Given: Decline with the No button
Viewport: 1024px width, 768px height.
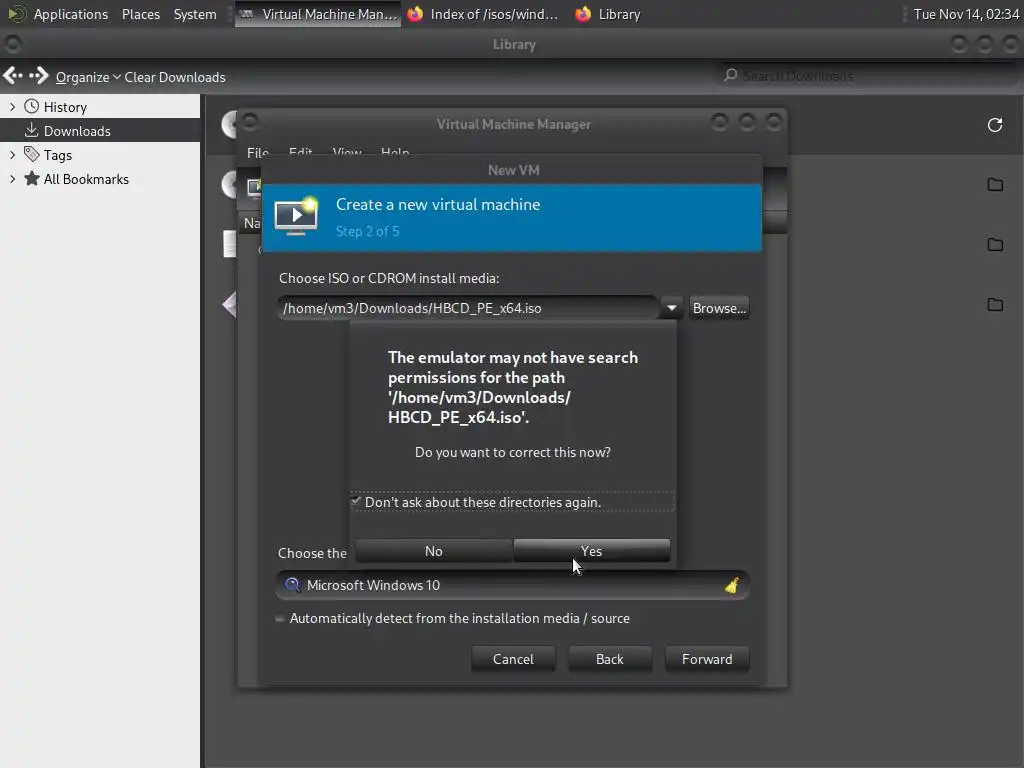Looking at the screenshot, I should [434, 551].
